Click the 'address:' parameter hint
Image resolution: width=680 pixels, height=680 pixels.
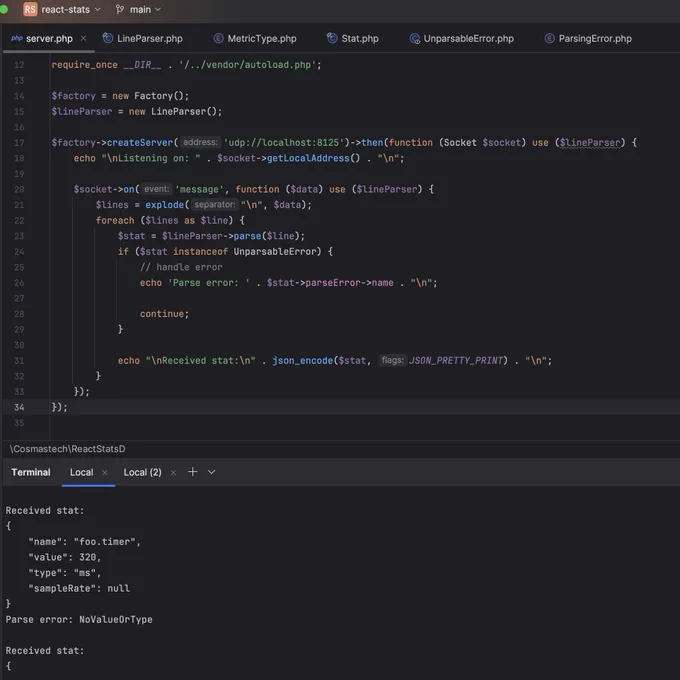click(200, 142)
